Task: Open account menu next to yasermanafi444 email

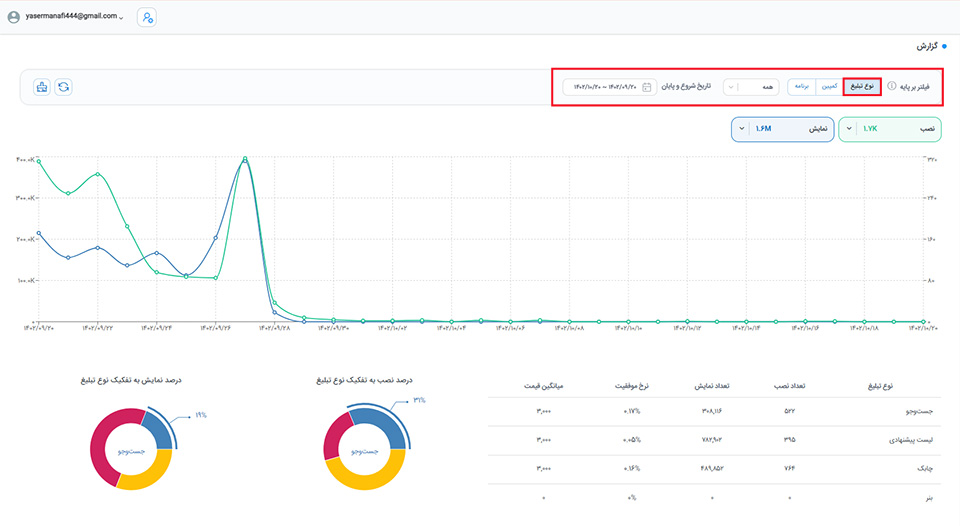Action: [122, 18]
